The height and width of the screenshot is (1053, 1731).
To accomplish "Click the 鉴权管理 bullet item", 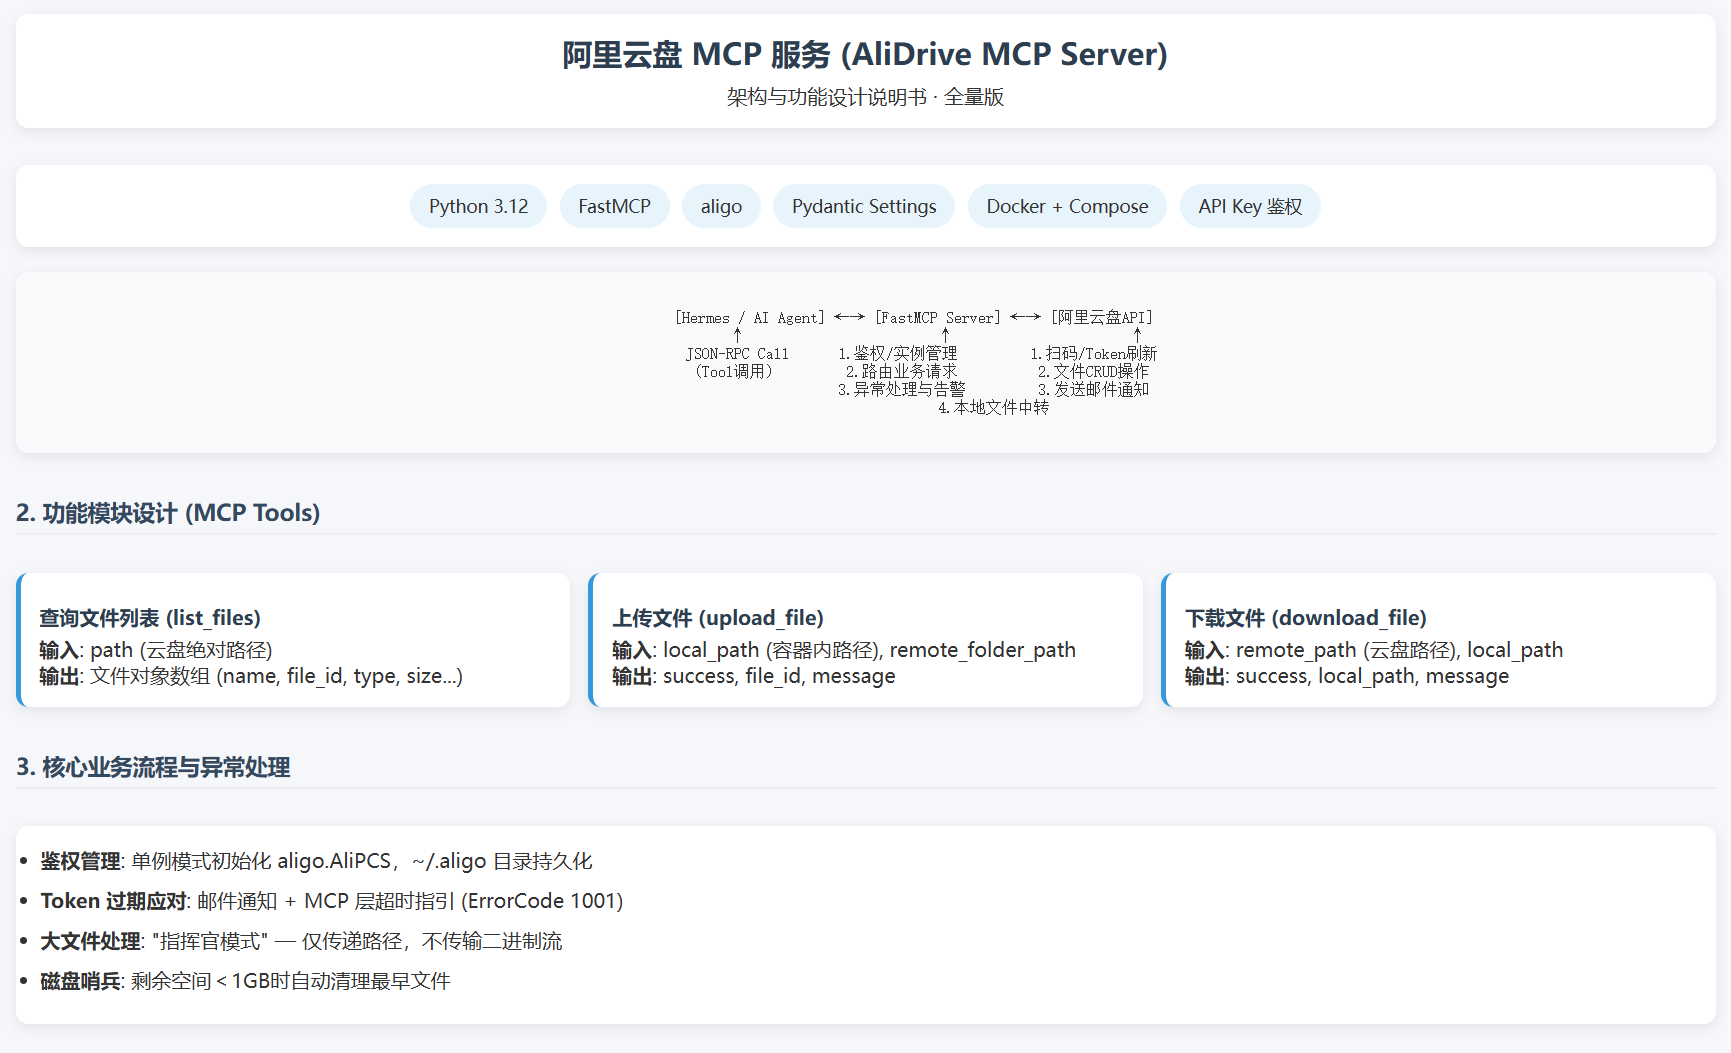I will pos(316,861).
